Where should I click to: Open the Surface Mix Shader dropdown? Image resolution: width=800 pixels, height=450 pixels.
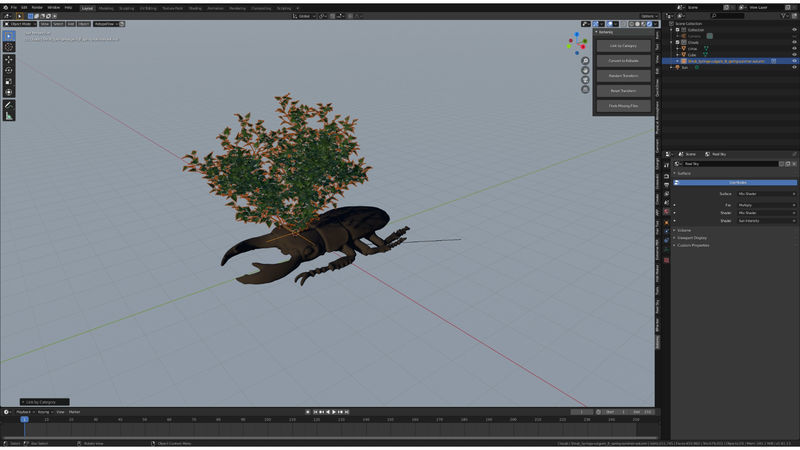click(766, 194)
